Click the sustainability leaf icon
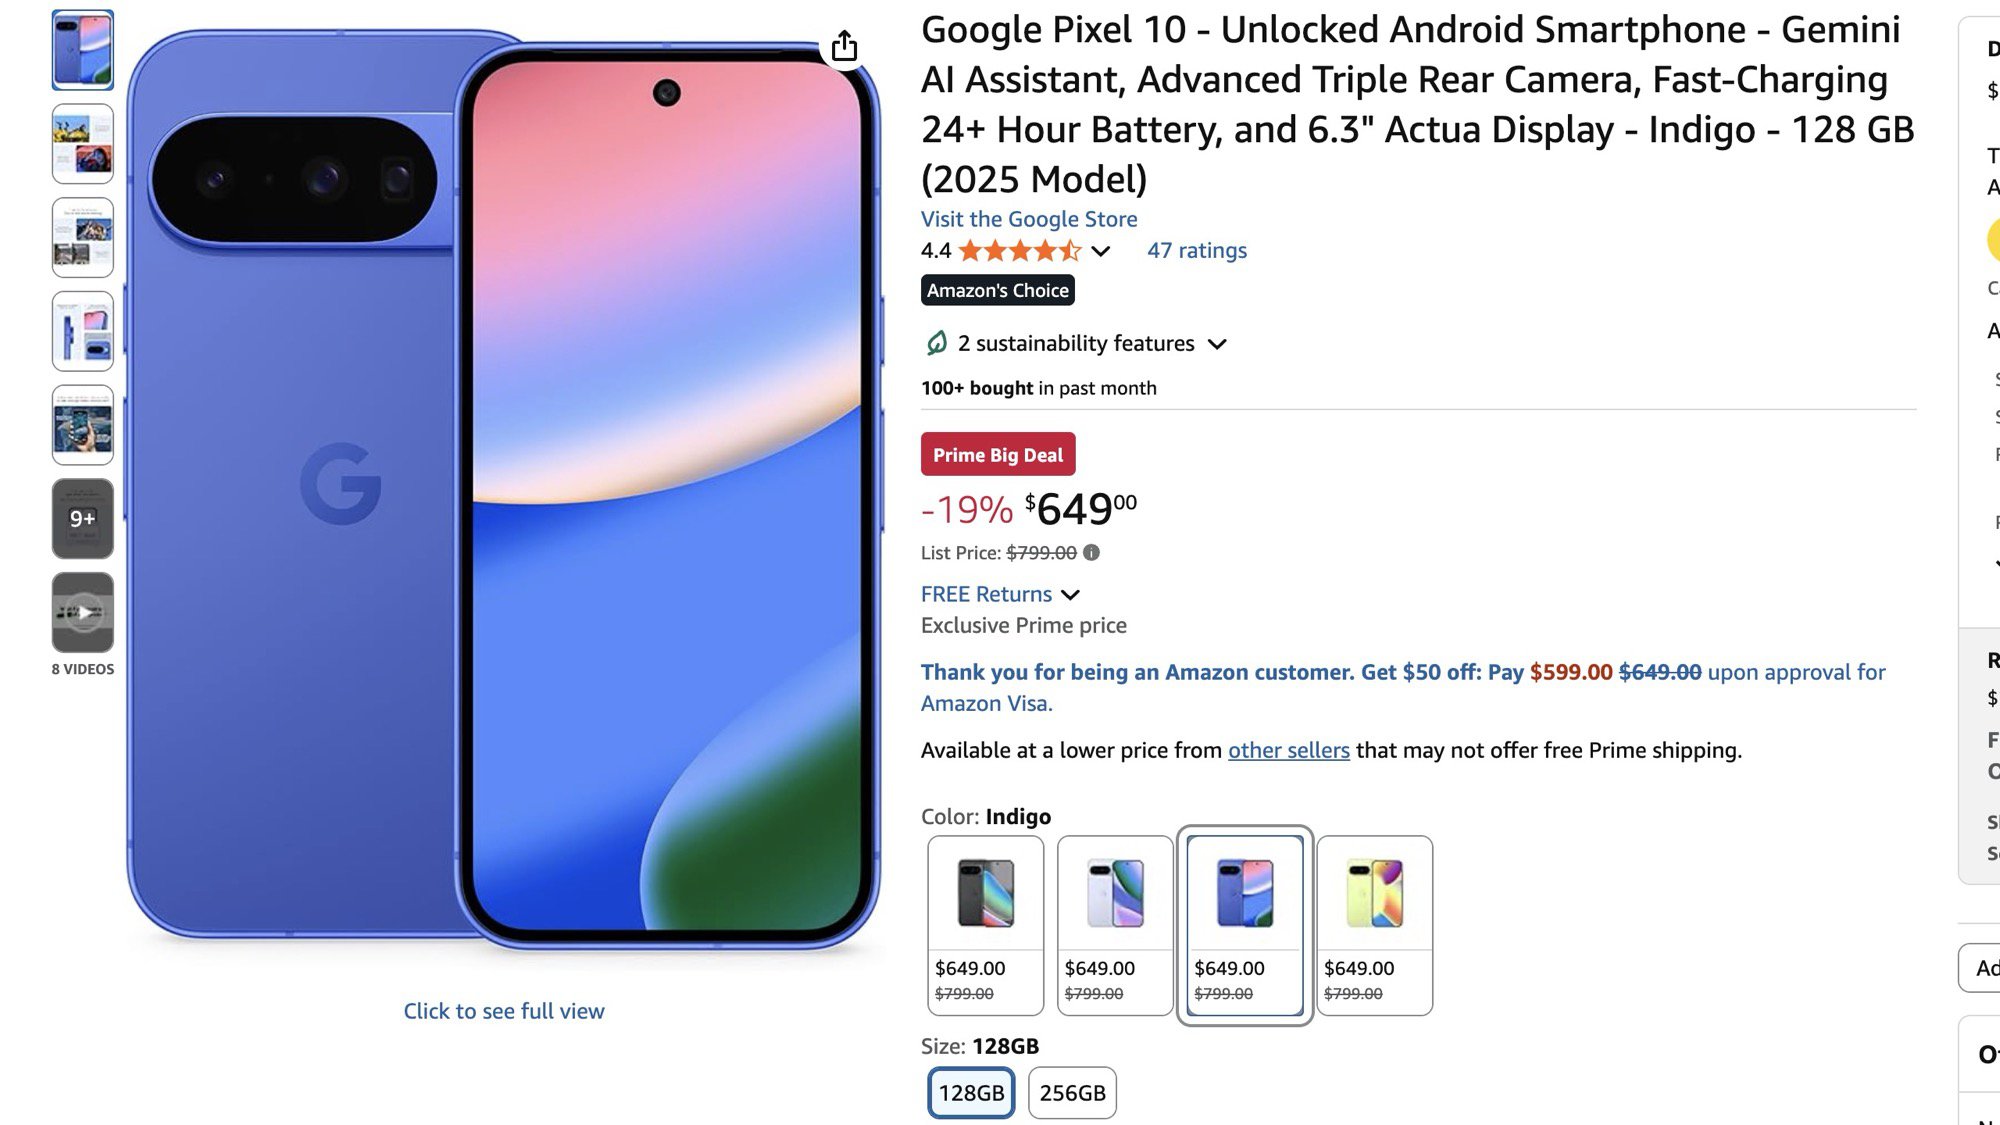The width and height of the screenshot is (2000, 1125). tap(936, 344)
